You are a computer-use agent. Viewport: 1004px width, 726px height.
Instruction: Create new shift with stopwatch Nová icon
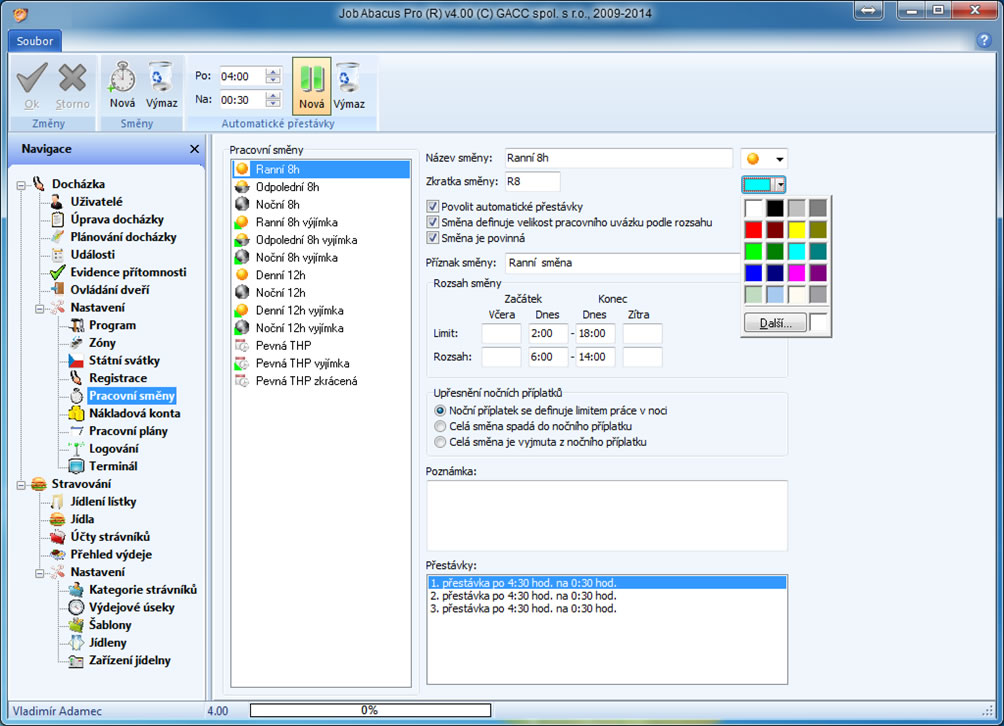(122, 77)
